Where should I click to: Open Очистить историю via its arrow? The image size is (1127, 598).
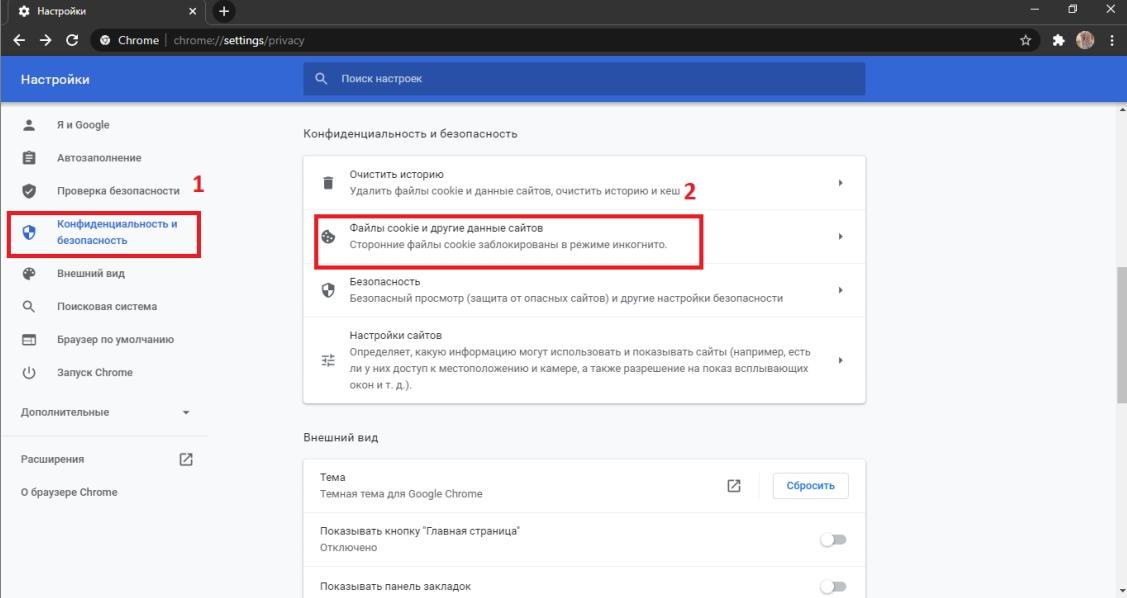840,183
